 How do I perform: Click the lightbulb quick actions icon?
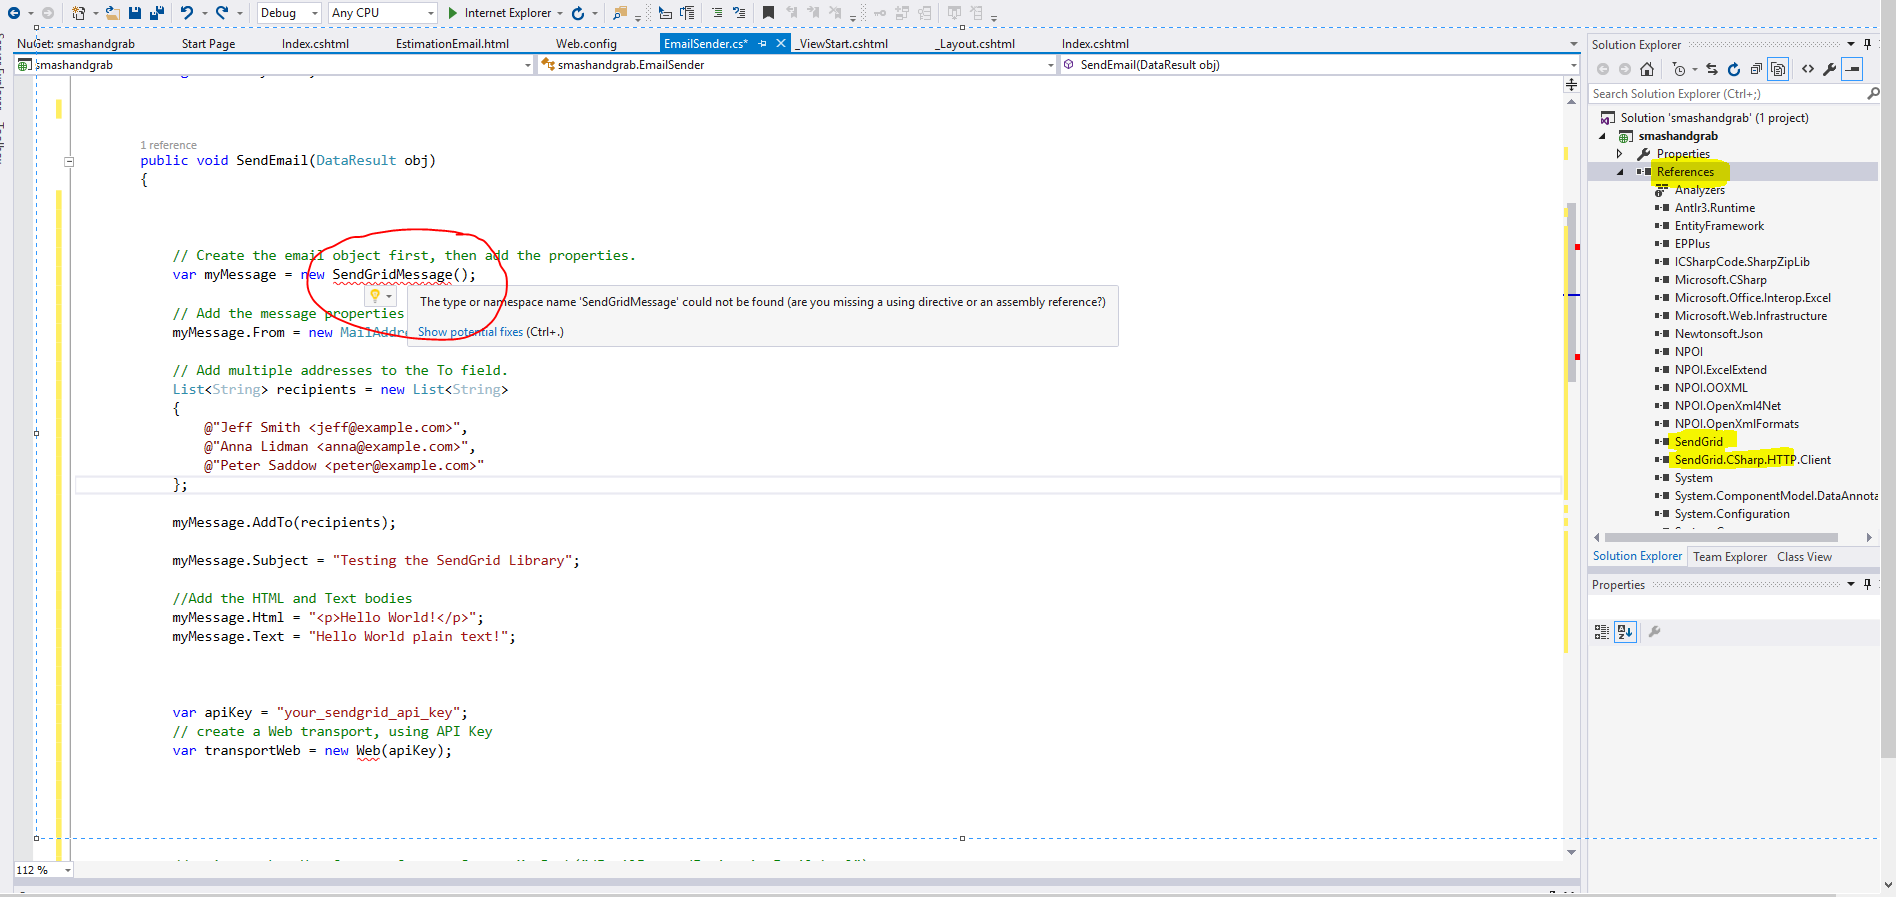point(375,296)
